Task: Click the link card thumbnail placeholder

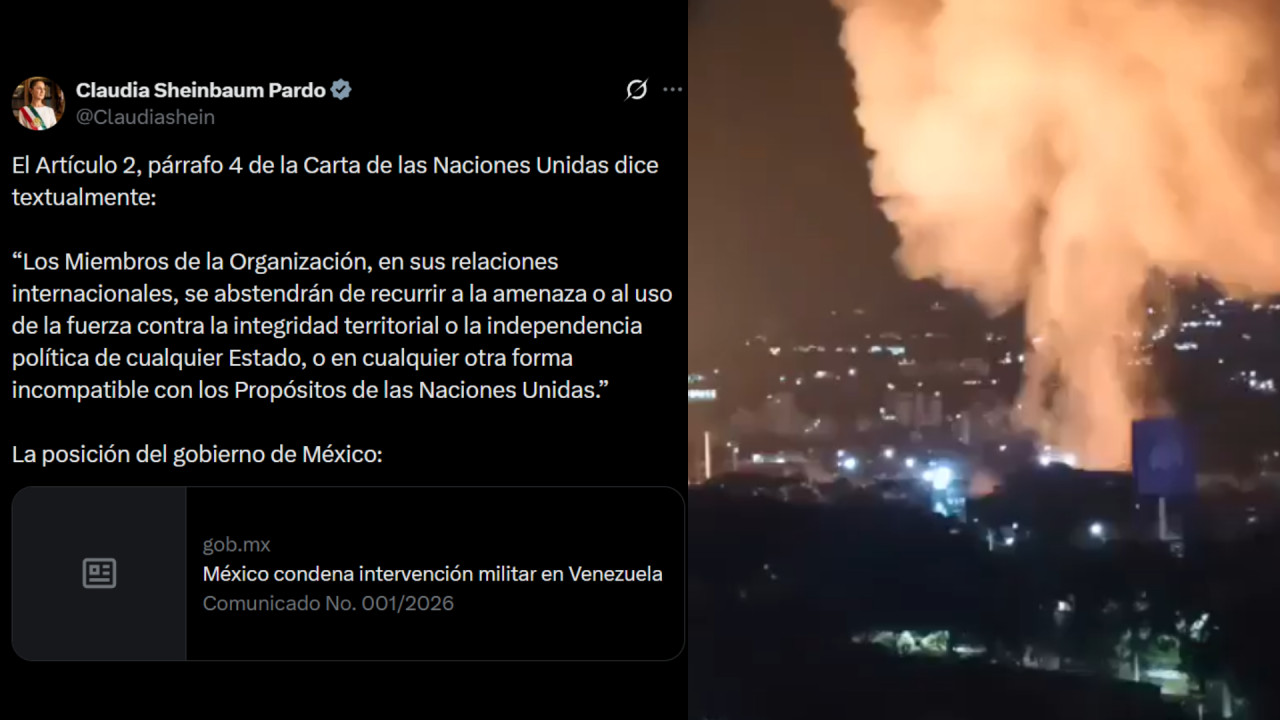Action: point(99,573)
